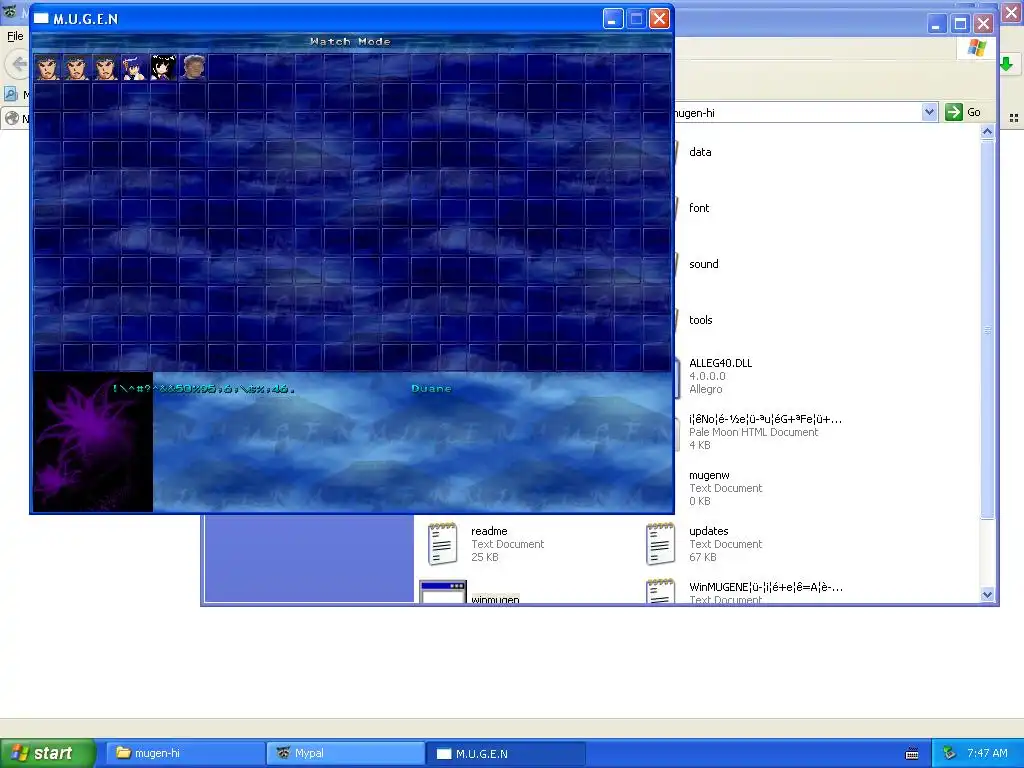
Task: Click the grey globe tab icon
Action: point(12,118)
